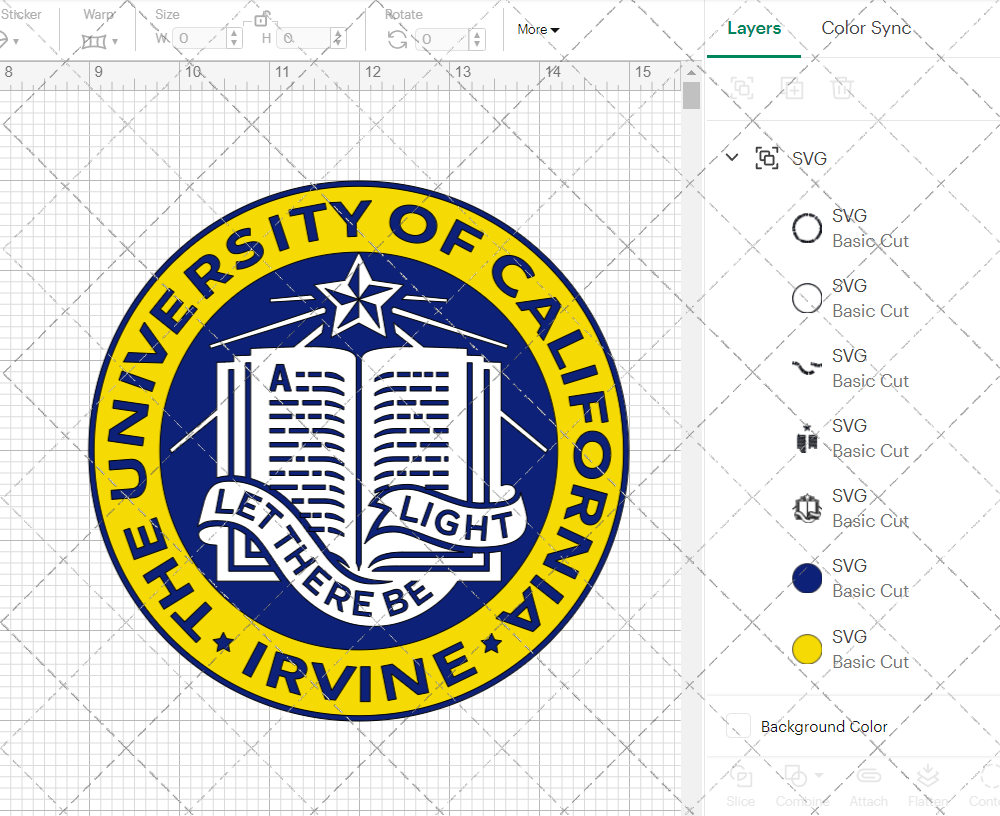Click the Sticker toggle control
Viewport: 1000px width, 816px height.
8,40
